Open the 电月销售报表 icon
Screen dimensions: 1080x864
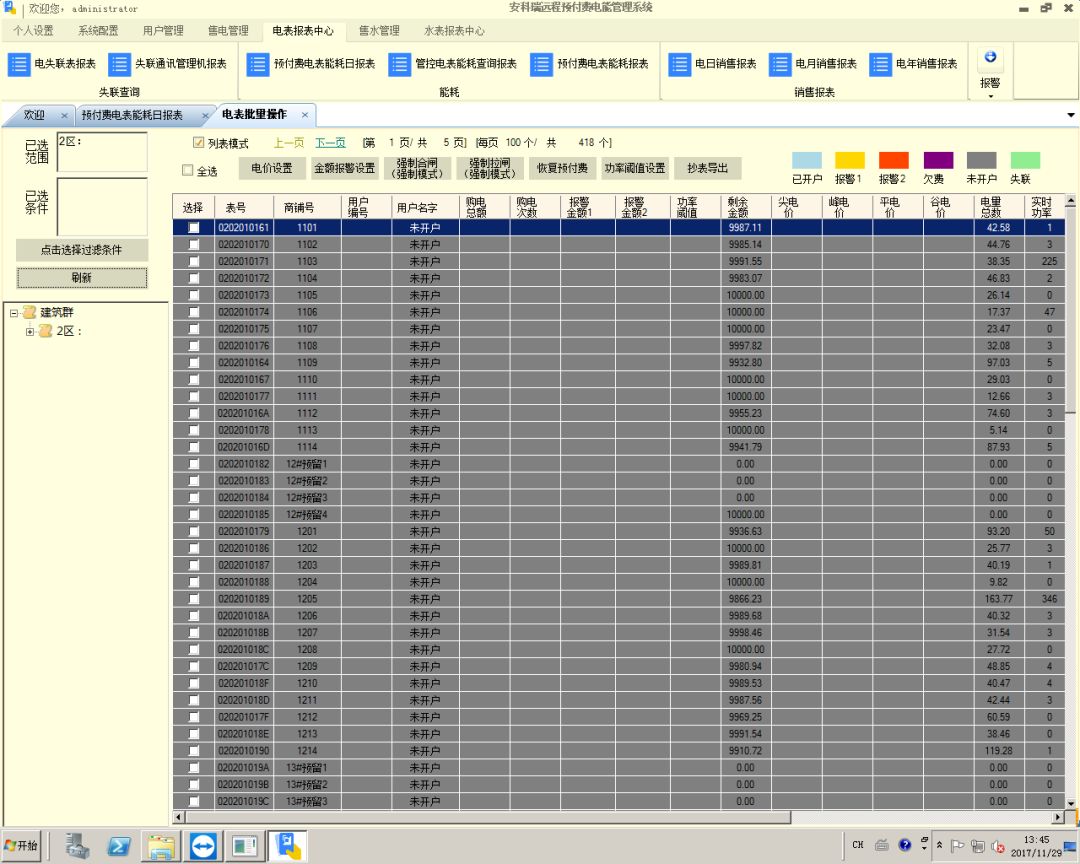[x=780, y=64]
